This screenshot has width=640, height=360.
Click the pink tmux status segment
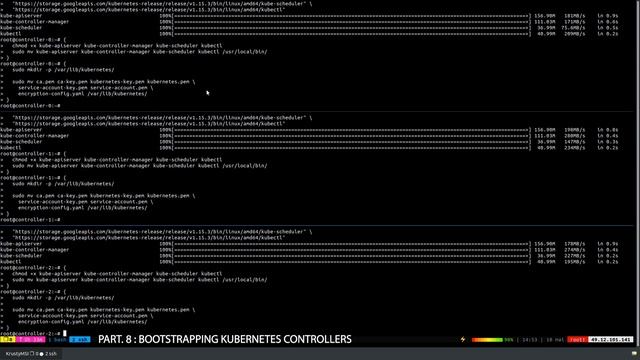pos(31,340)
